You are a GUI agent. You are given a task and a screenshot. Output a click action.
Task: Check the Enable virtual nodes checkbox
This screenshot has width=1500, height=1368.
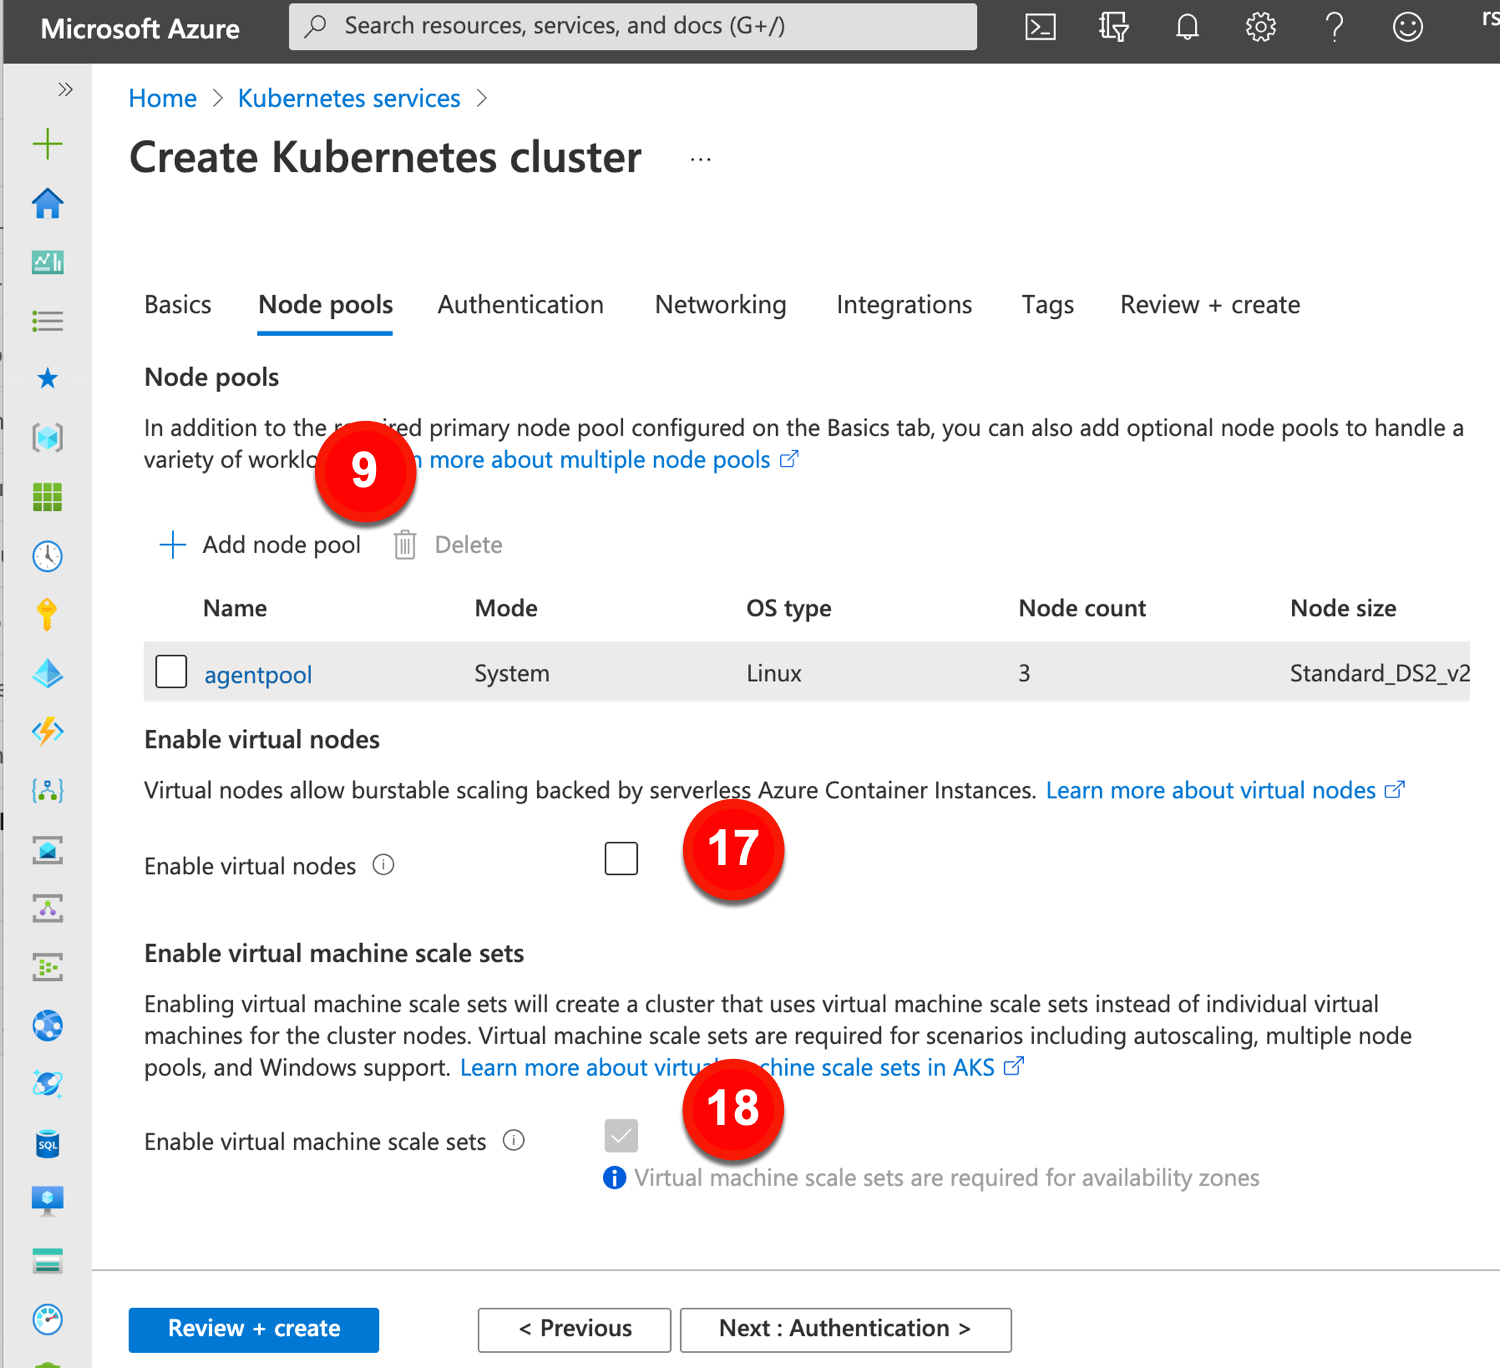point(621,858)
